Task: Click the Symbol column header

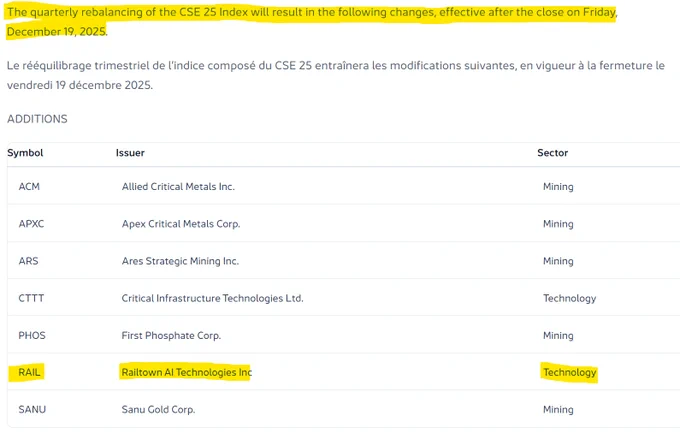Action: (25, 153)
